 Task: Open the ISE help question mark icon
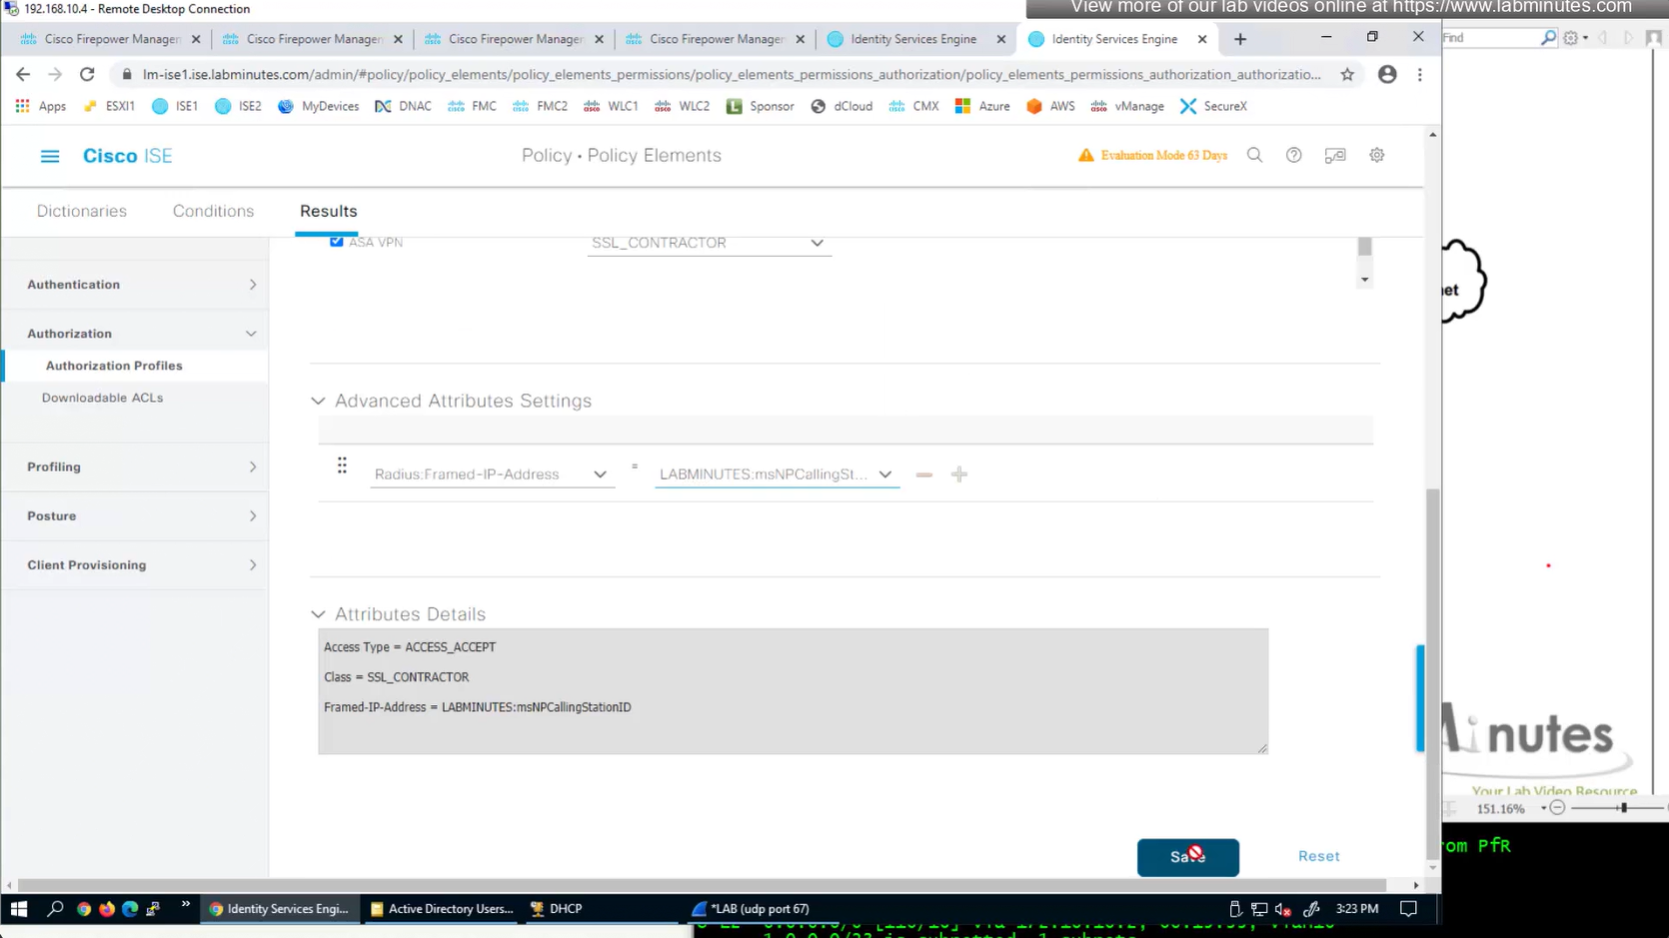(x=1293, y=155)
